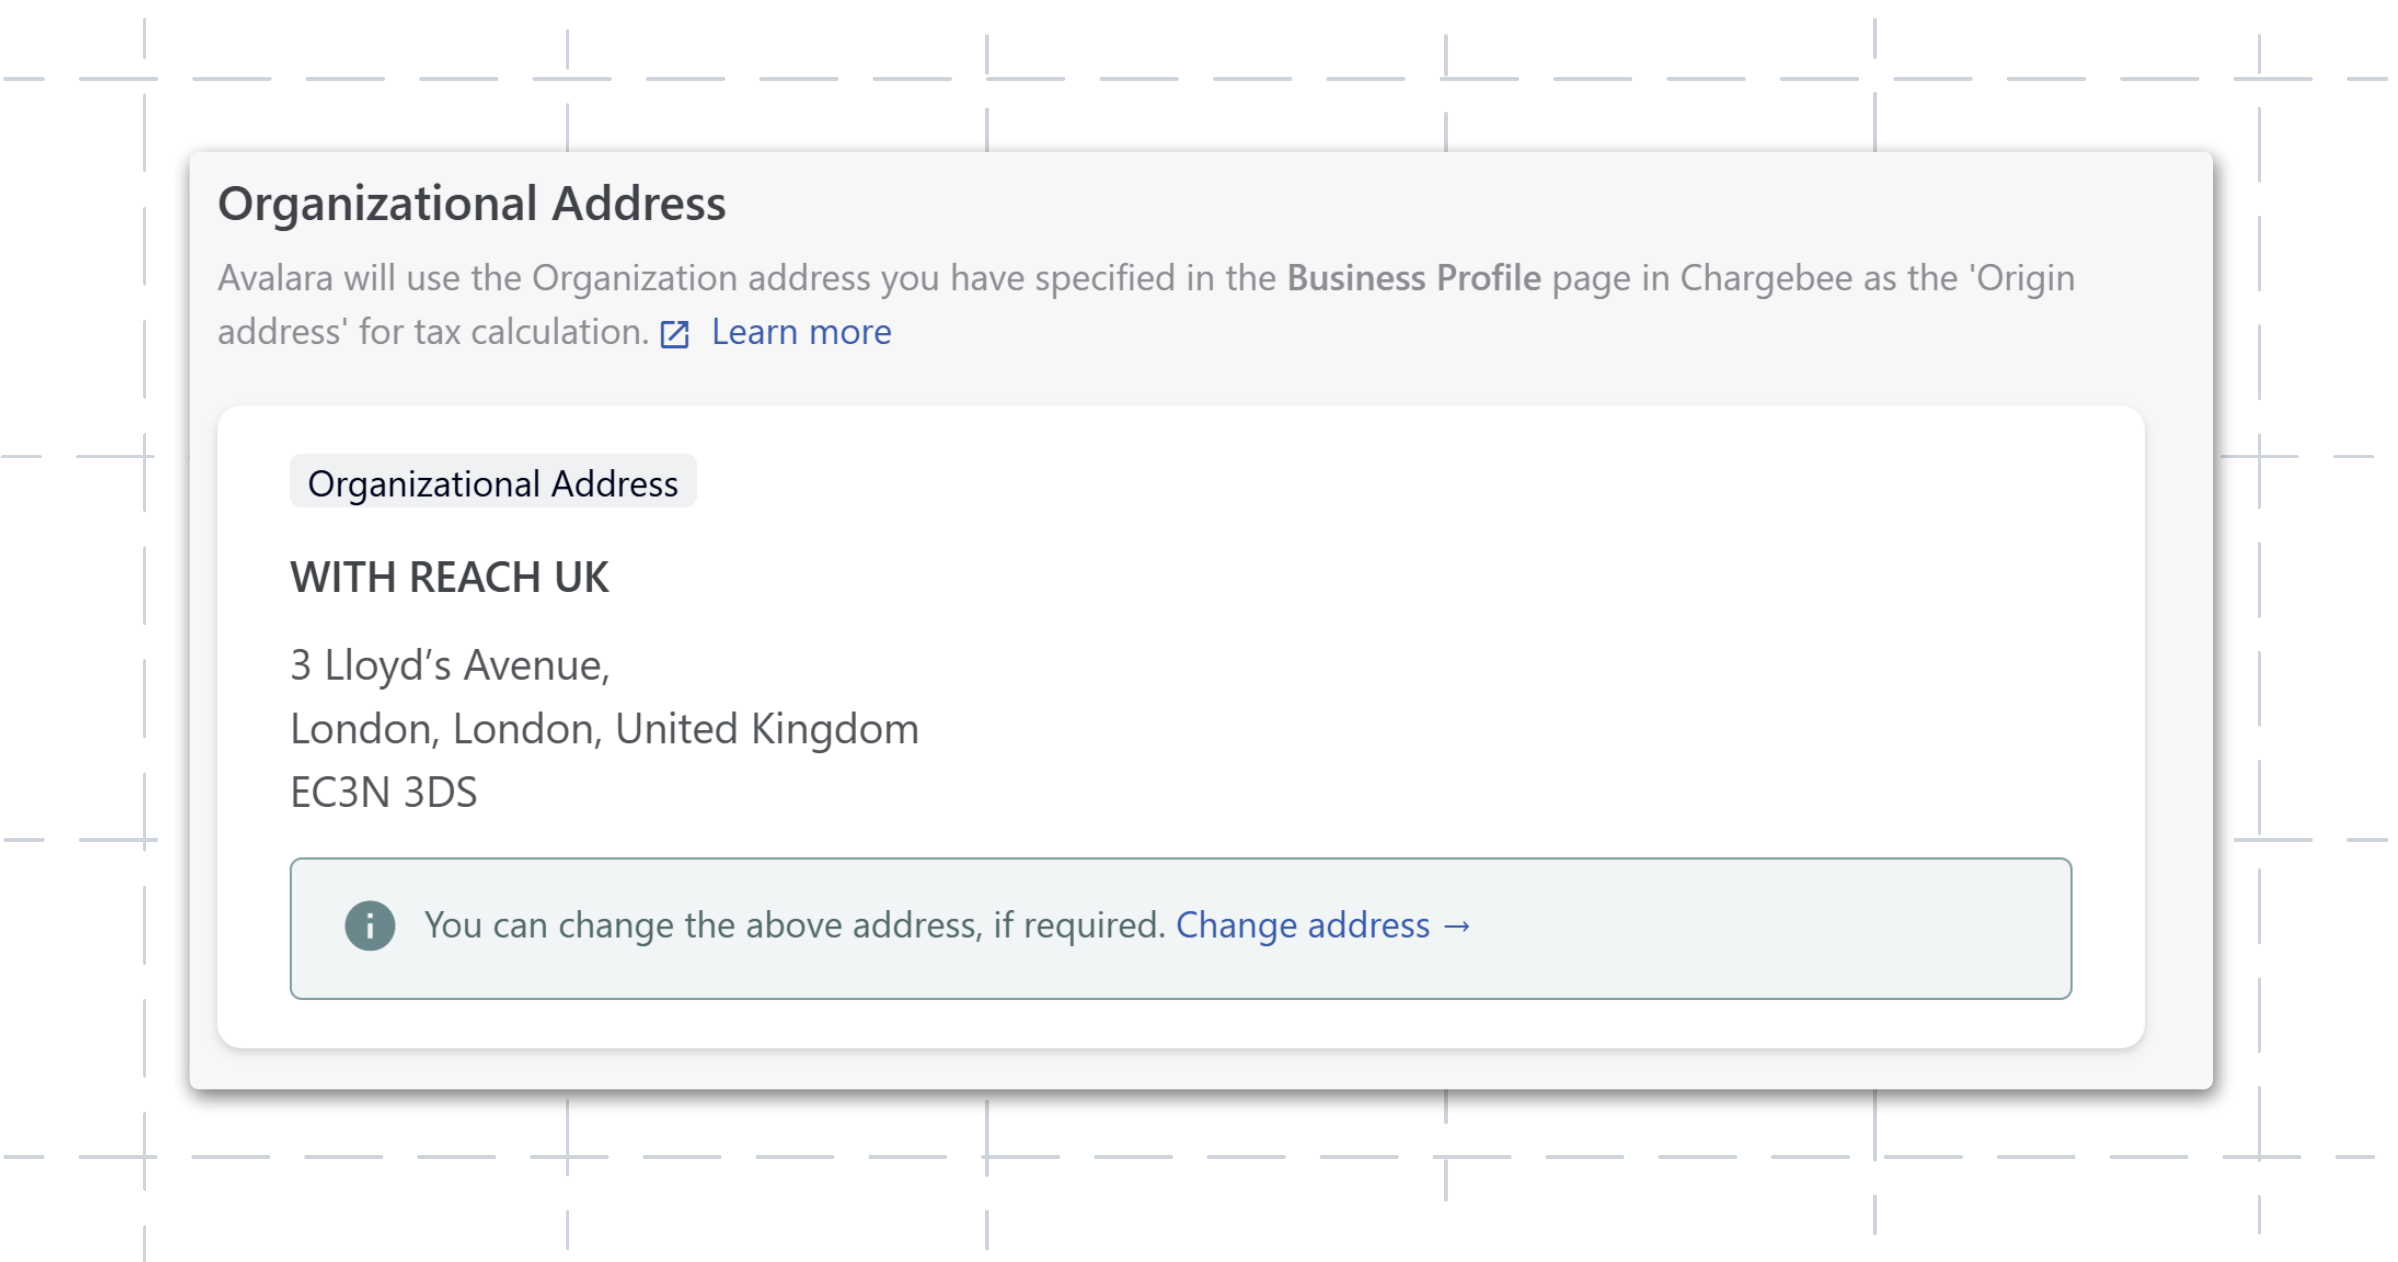Click the bold Business Profile text
The width and height of the screenshot is (2398, 1262).
1414,278
